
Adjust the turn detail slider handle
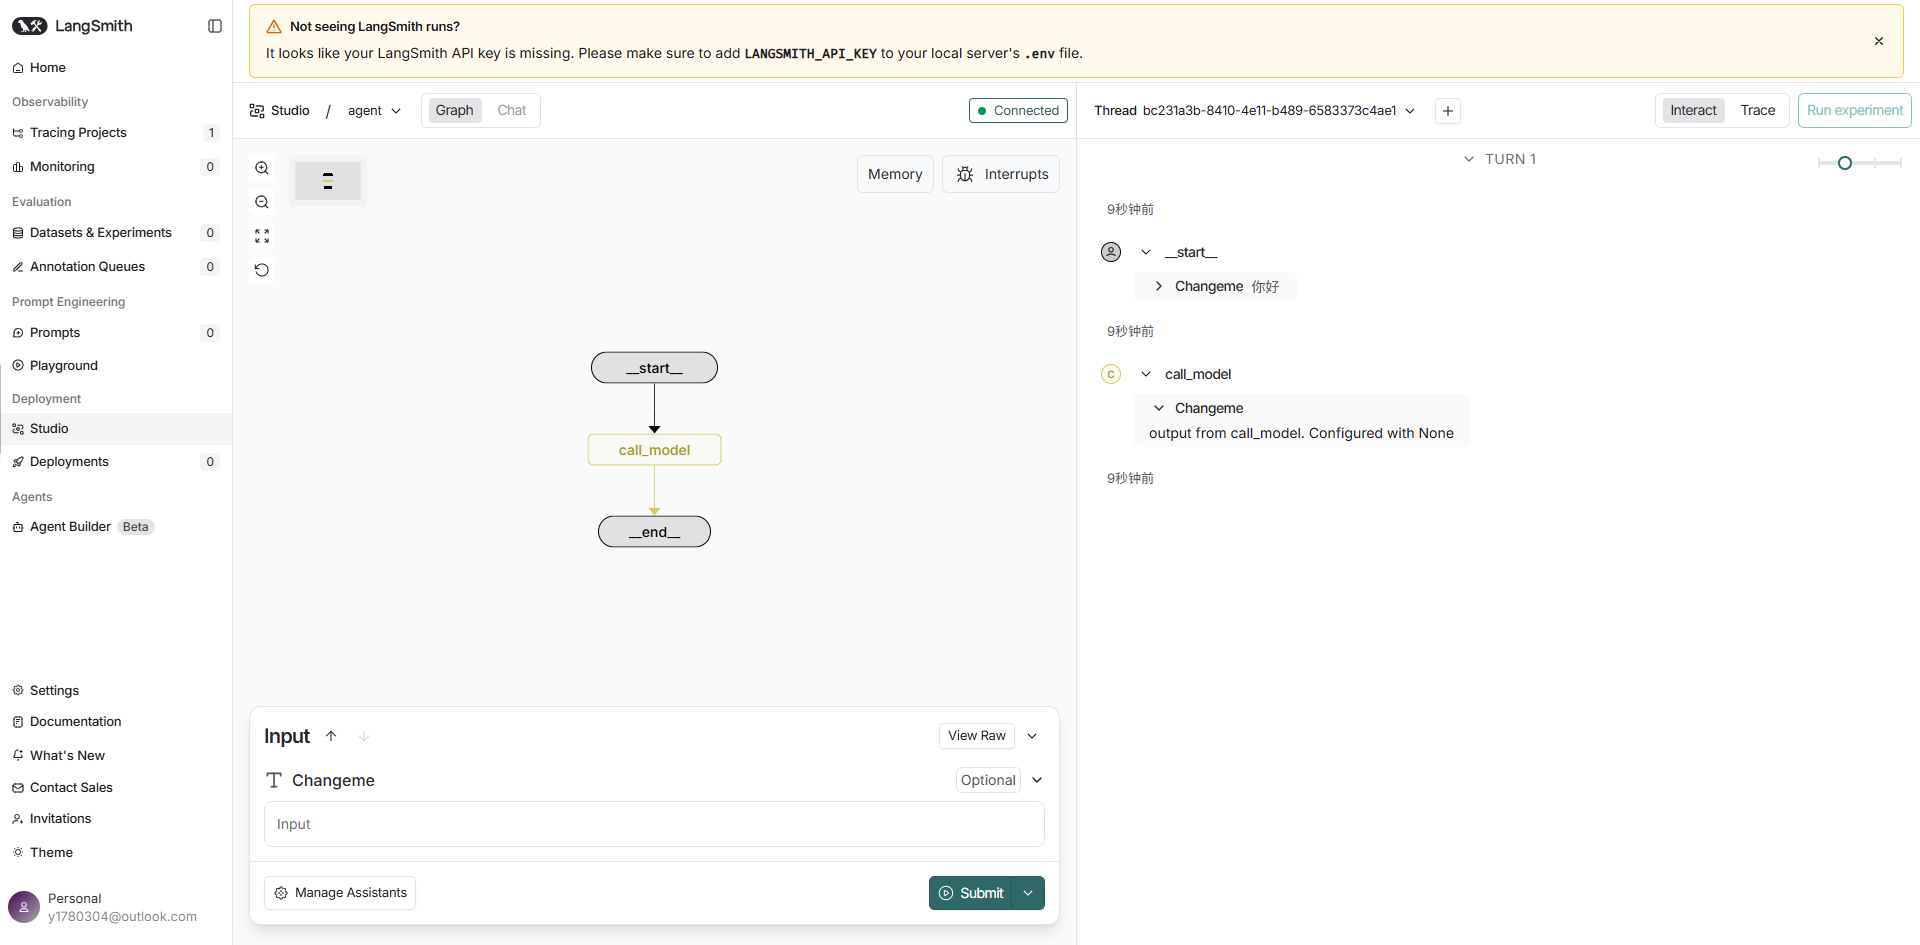coord(1845,163)
